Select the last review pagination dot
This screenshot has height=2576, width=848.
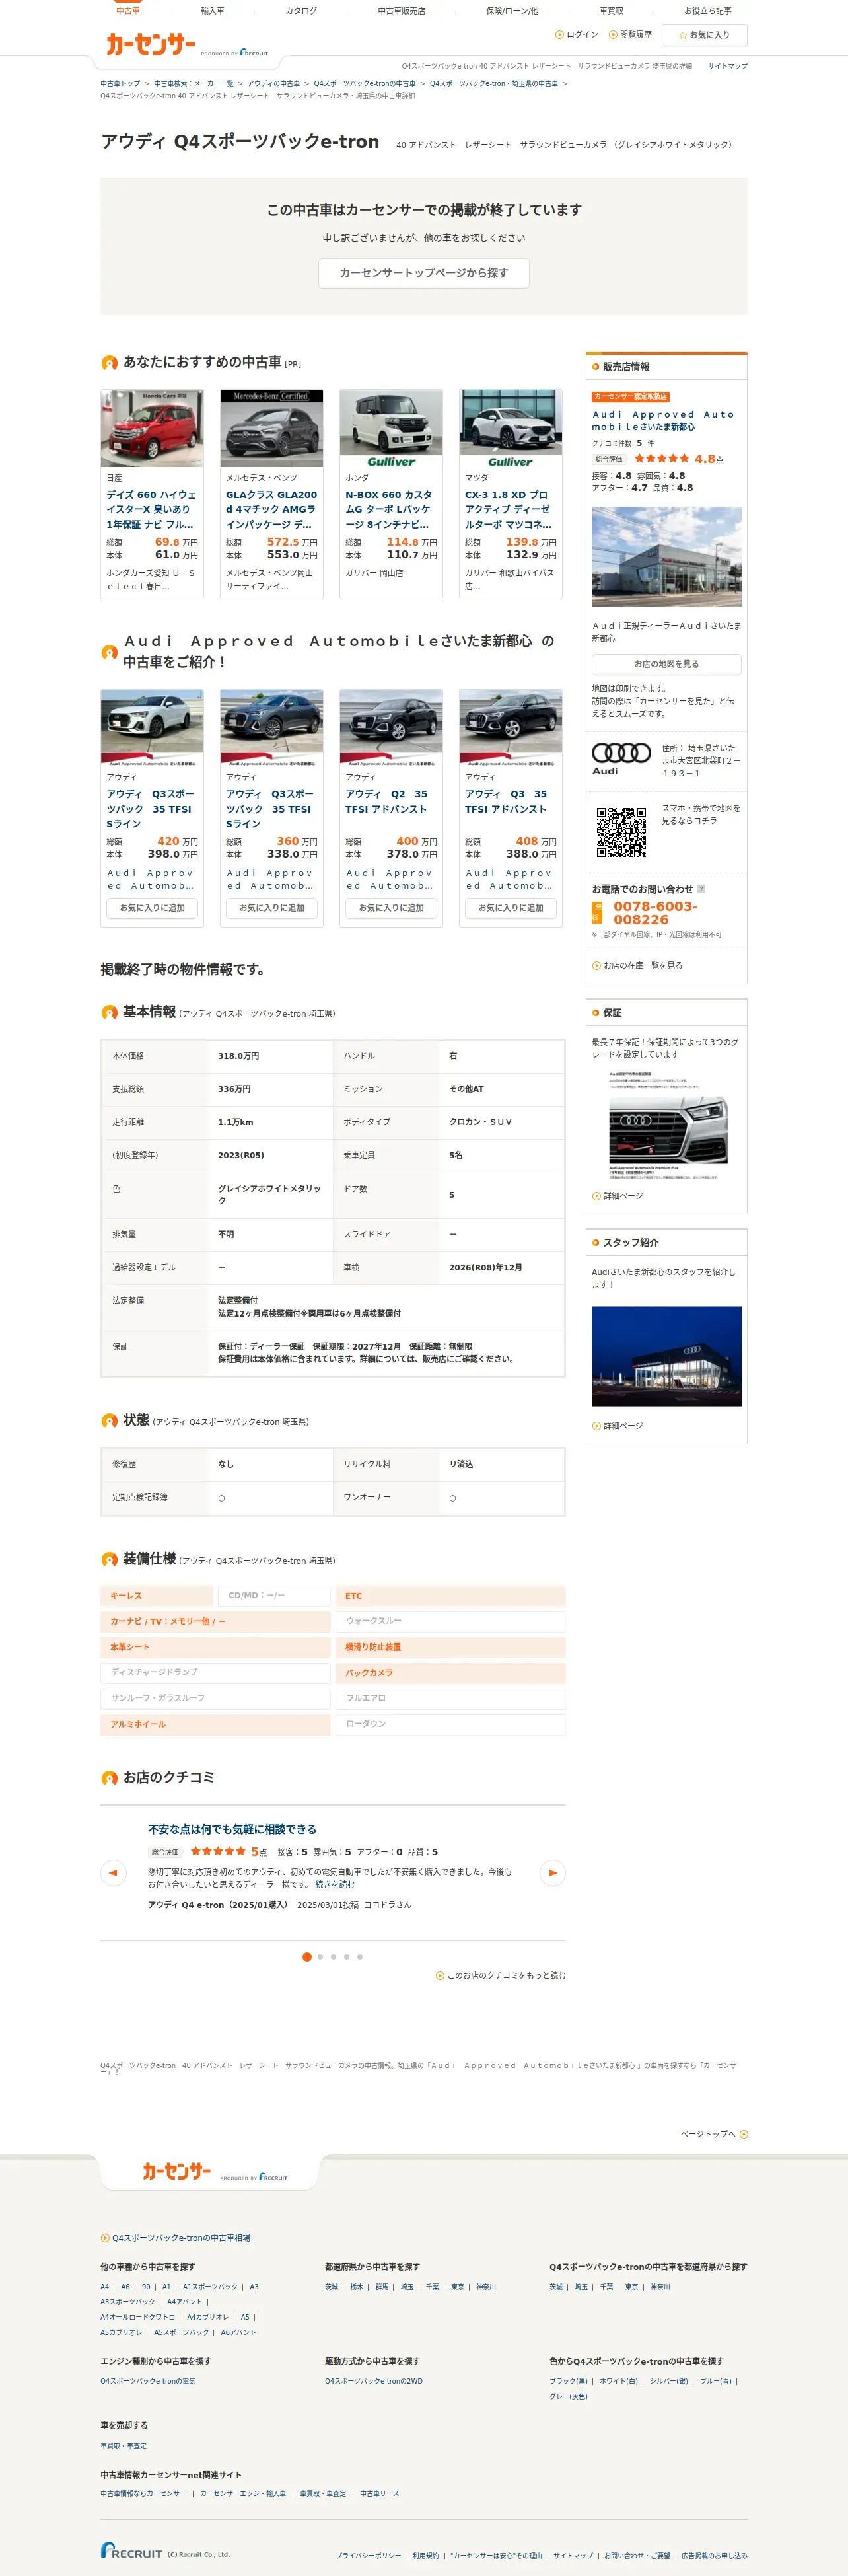(360, 1957)
